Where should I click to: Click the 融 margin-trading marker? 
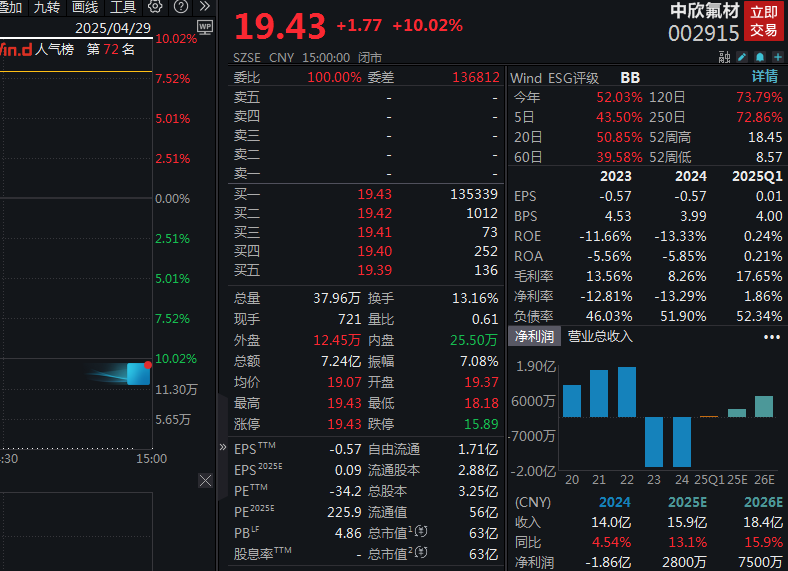point(724,57)
